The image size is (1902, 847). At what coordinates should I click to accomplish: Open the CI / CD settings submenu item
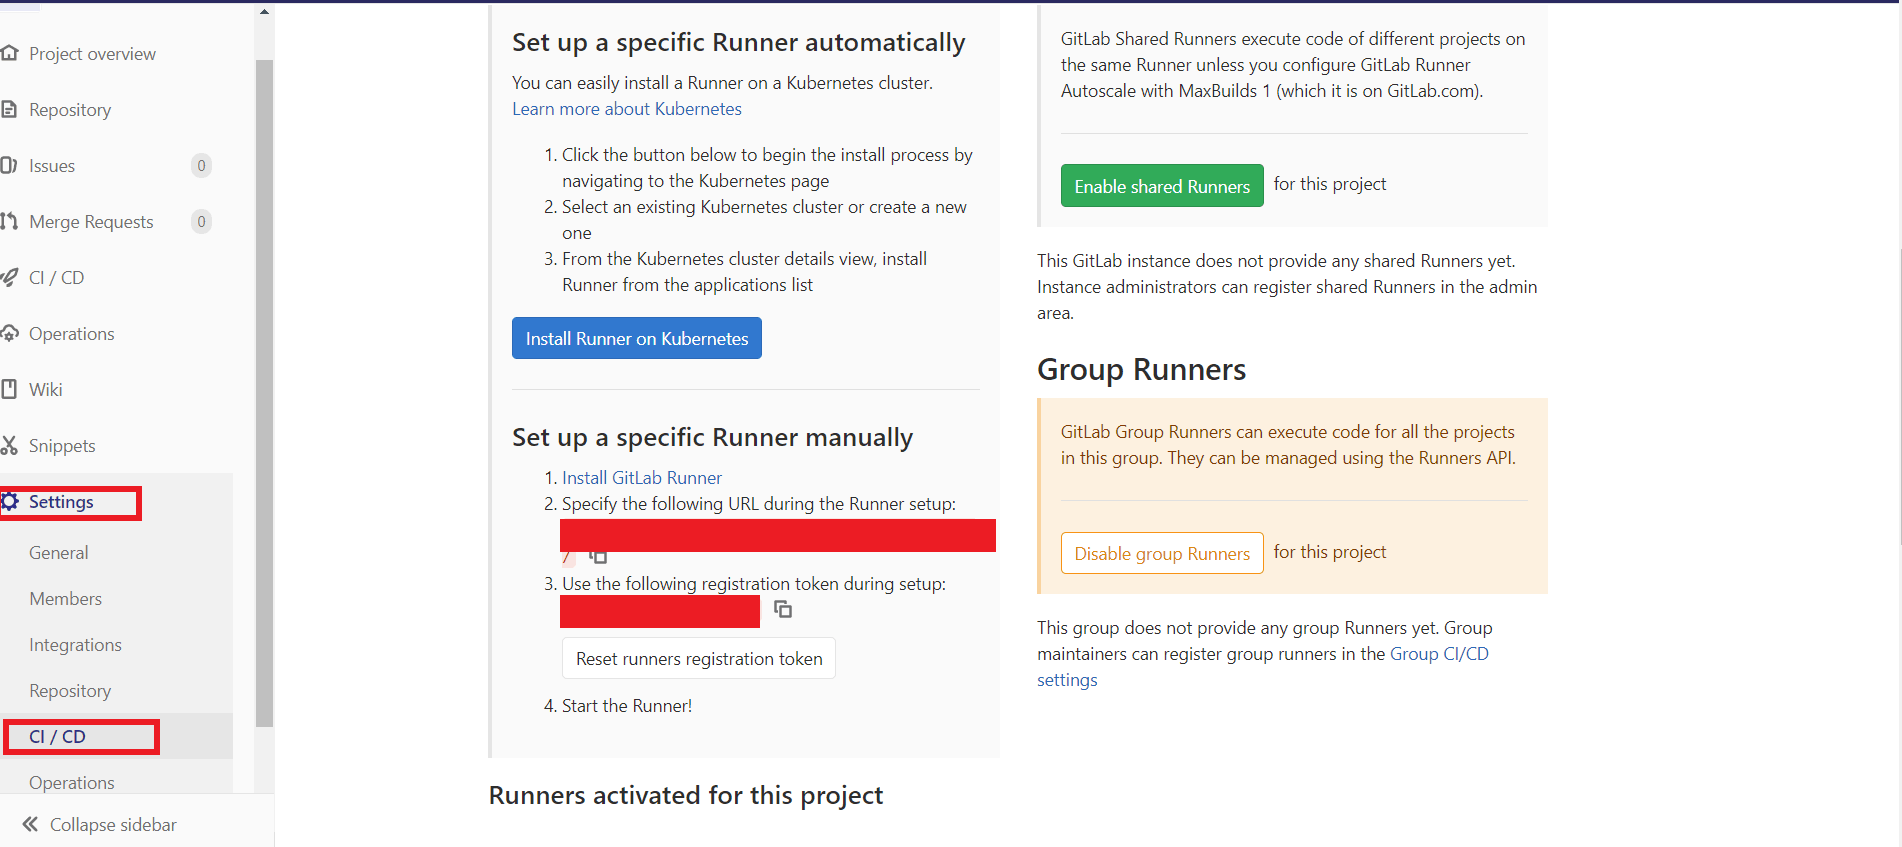pos(58,736)
